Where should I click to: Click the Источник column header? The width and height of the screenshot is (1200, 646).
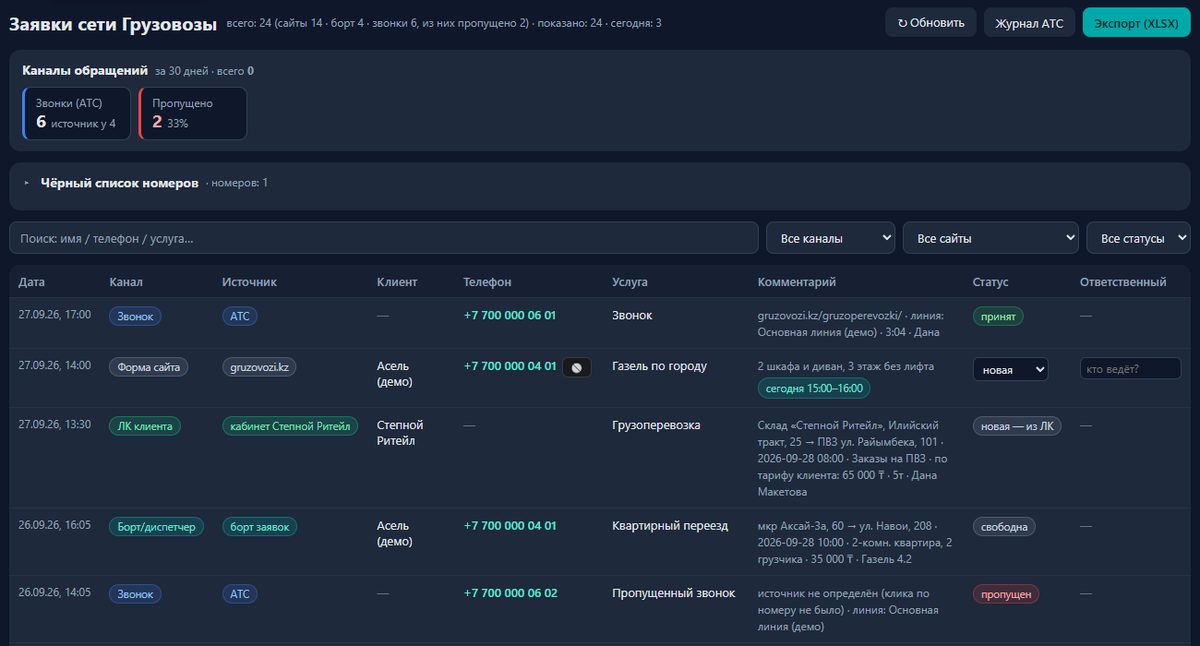tap(249, 282)
